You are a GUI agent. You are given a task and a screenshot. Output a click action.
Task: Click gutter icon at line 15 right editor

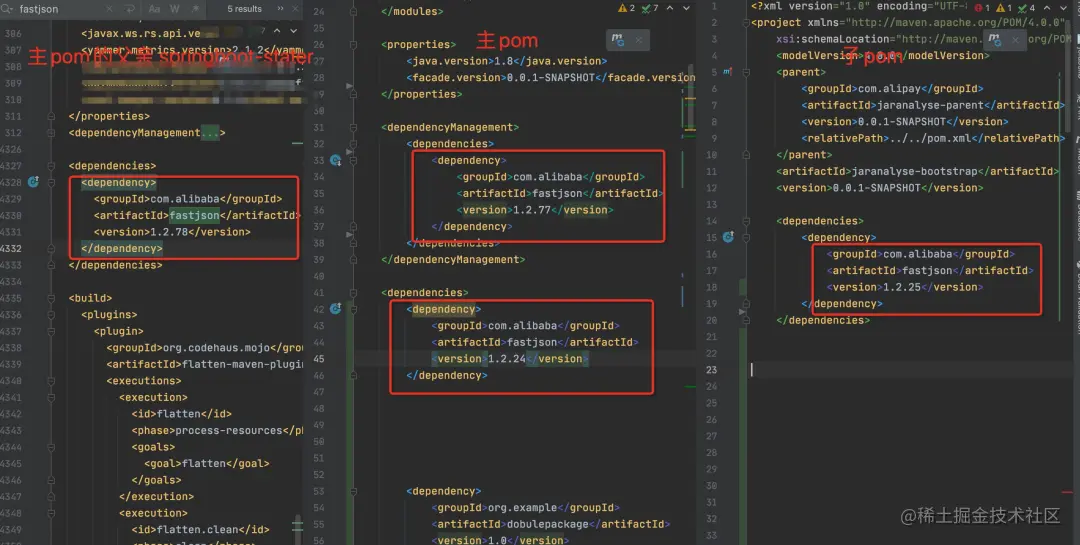tap(728, 238)
